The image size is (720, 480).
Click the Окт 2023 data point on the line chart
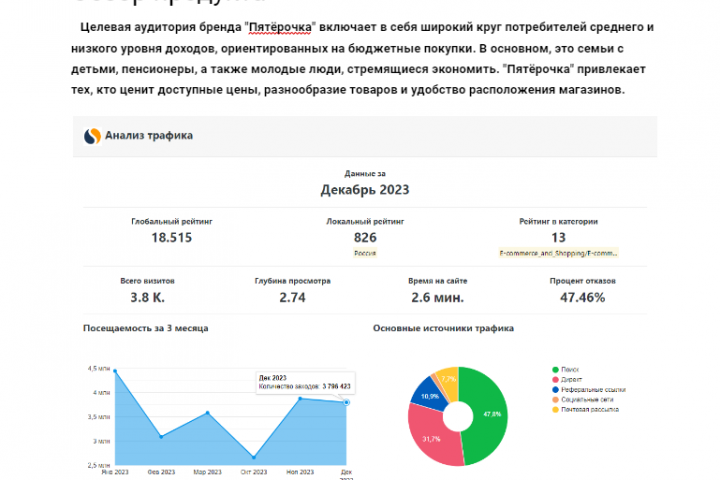click(254, 457)
